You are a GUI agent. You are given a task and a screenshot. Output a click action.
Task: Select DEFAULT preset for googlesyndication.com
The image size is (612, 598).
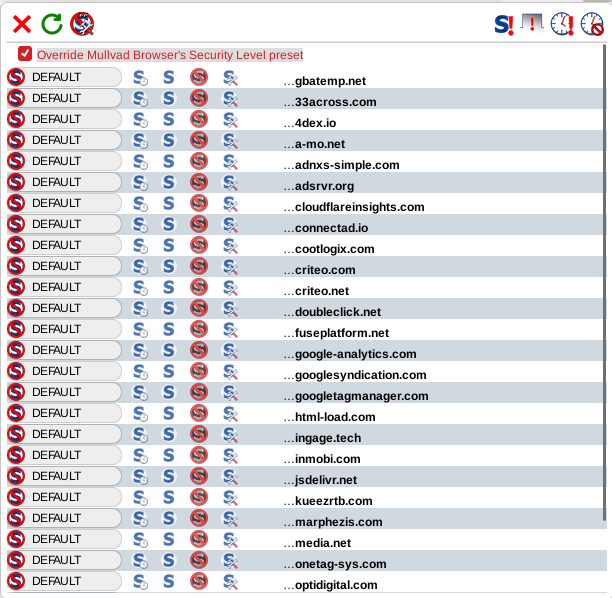pos(64,371)
